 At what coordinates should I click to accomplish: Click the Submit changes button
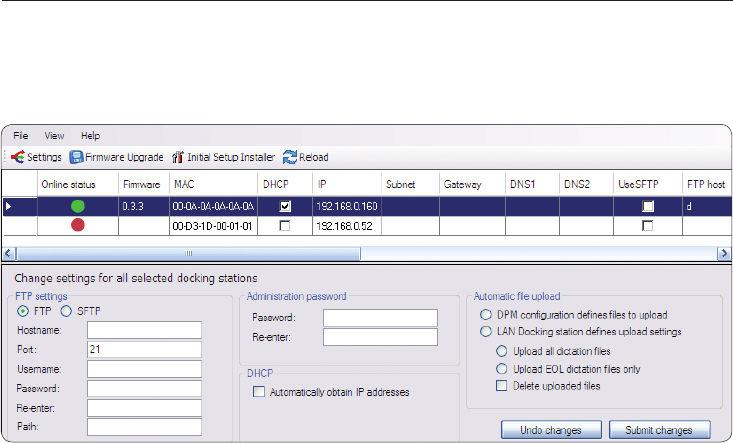(659, 429)
